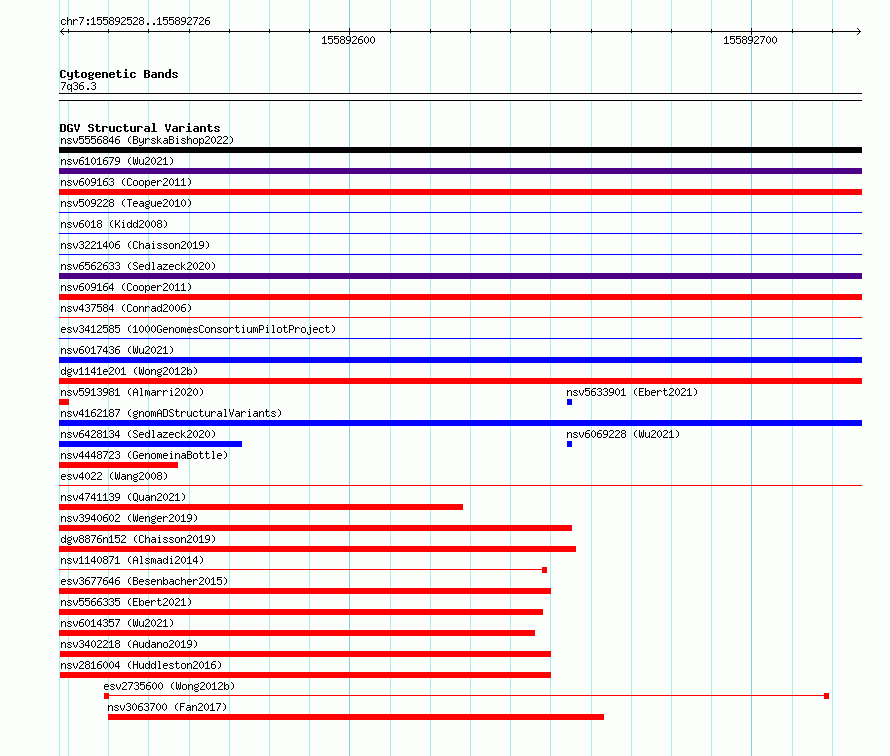Open esv3412585 (1000GenomesConsortiumPilotProject) label
Image resolution: width=890 pixels, height=756 pixels.
point(198,329)
